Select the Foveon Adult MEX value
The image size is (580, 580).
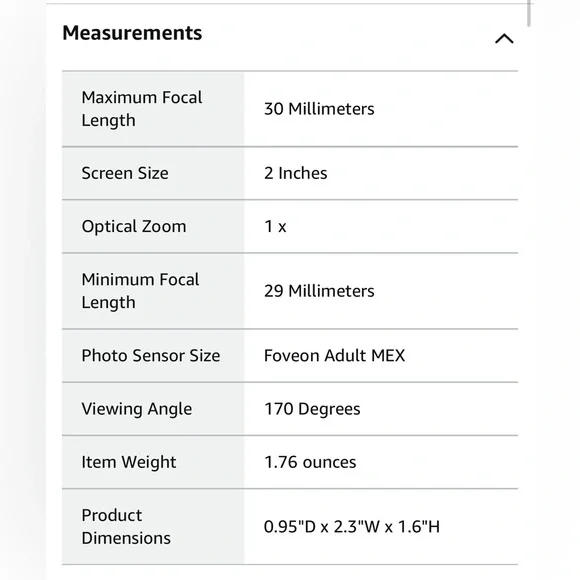[334, 355]
